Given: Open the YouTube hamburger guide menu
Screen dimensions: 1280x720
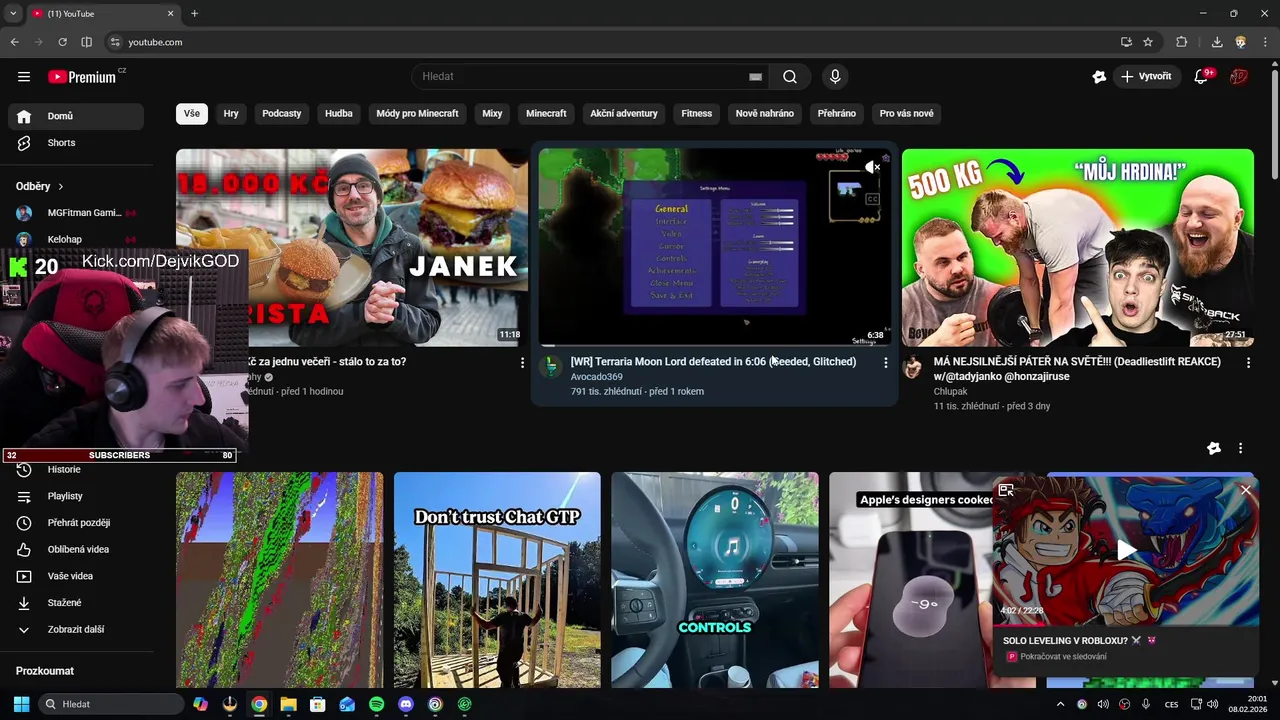Looking at the screenshot, I should click(24, 77).
